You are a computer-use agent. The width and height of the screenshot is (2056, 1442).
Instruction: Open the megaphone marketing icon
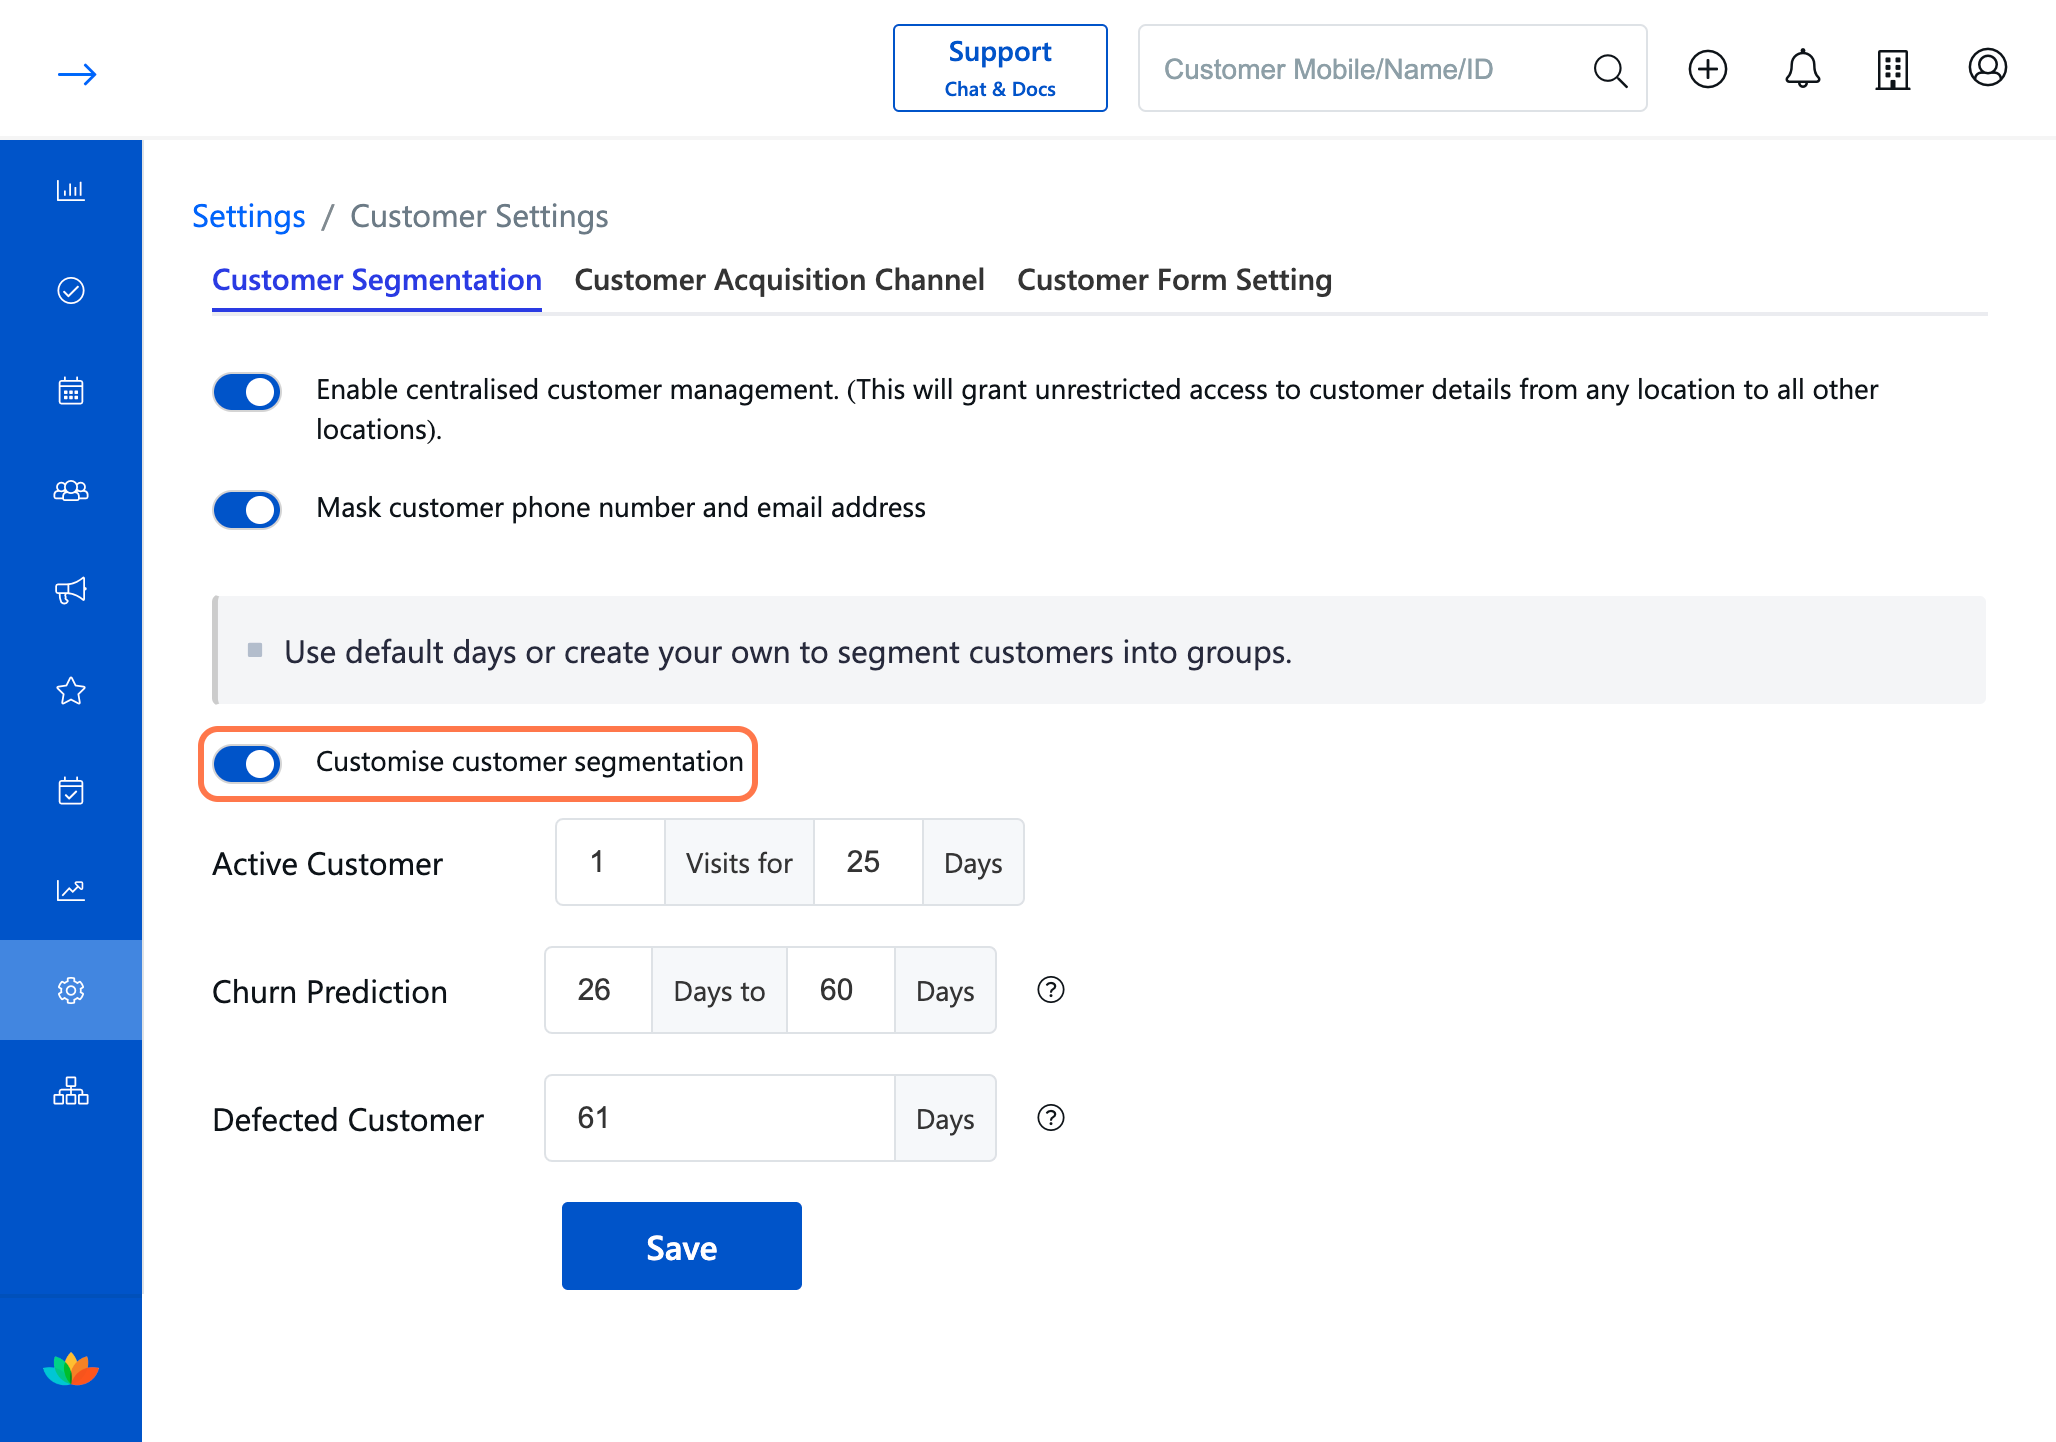click(x=71, y=590)
